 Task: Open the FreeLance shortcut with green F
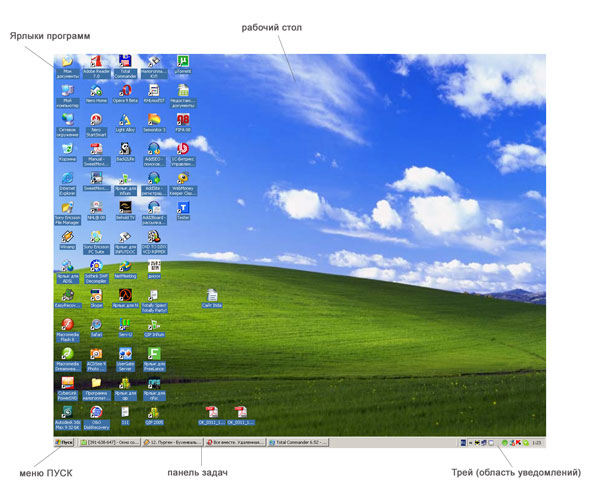click(x=154, y=359)
